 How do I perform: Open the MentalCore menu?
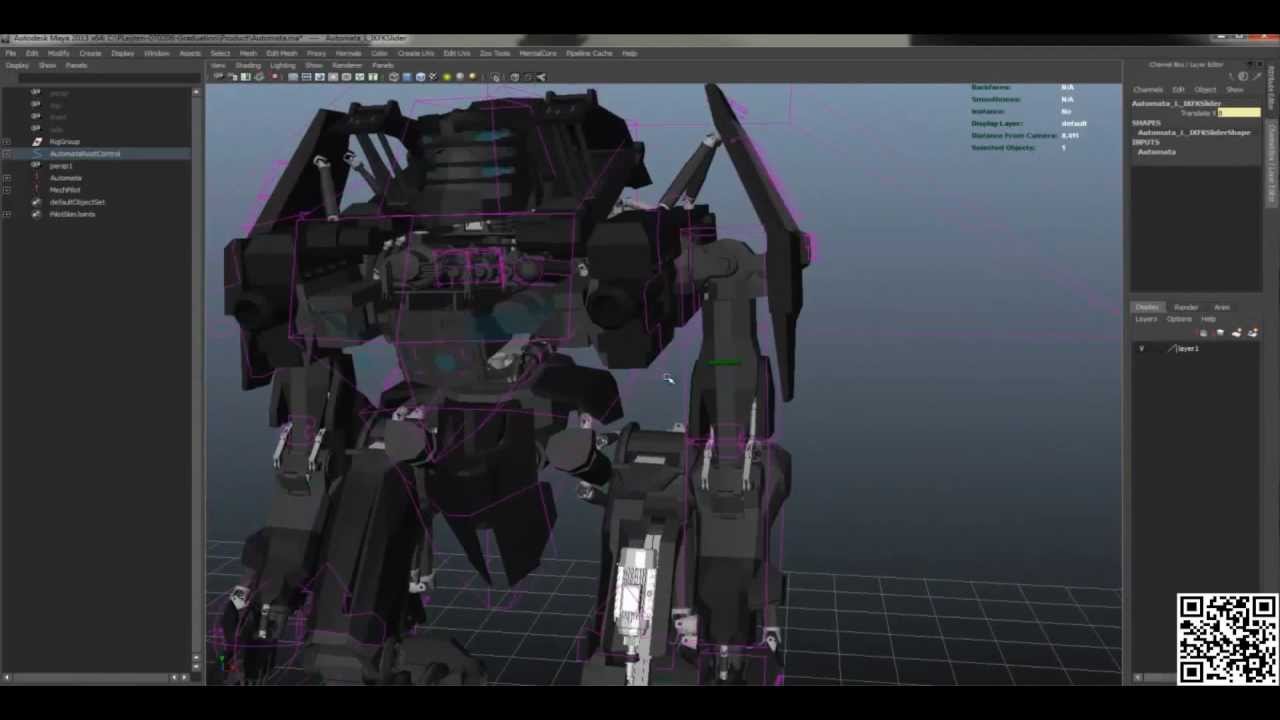pyautogui.click(x=538, y=53)
